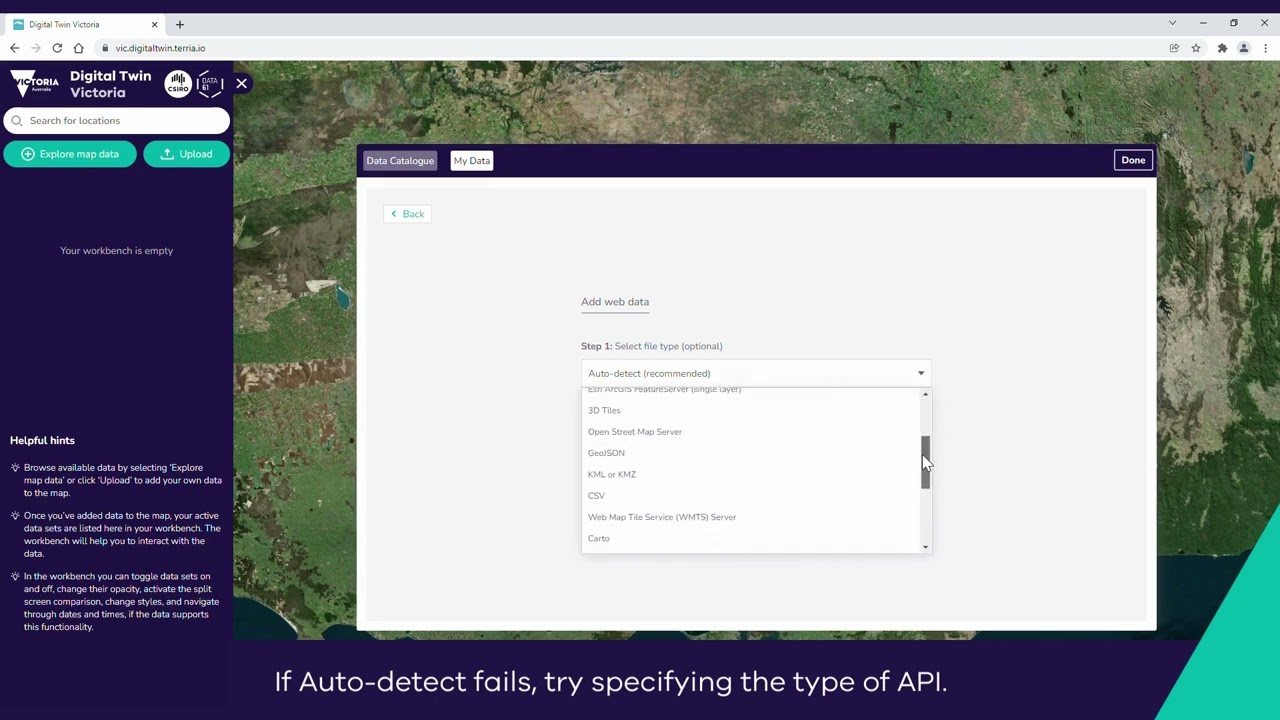Click the address bar URL
This screenshot has width=1280, height=720.
pyautogui.click(x=160, y=48)
